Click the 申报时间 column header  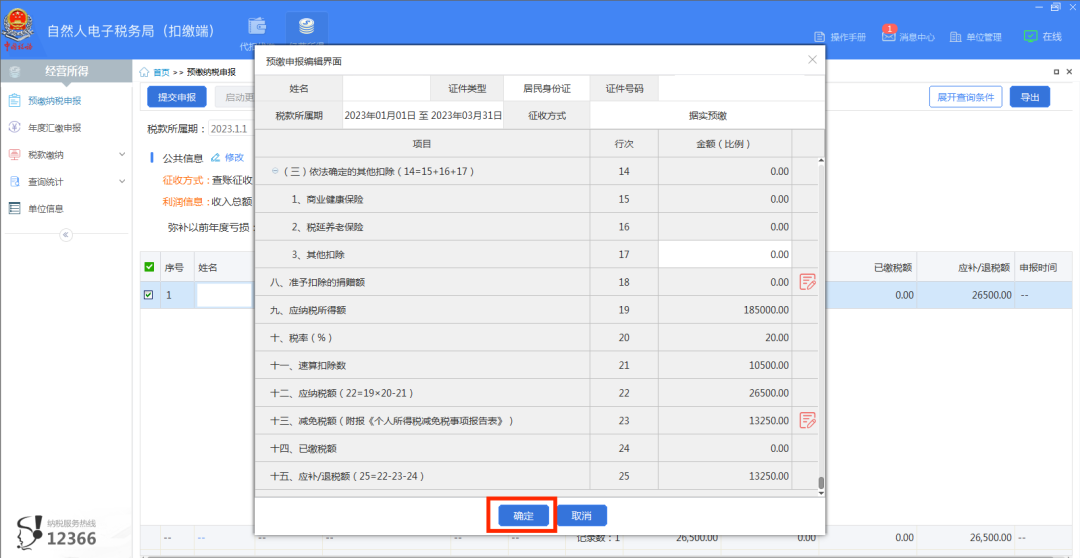(x=1038, y=267)
